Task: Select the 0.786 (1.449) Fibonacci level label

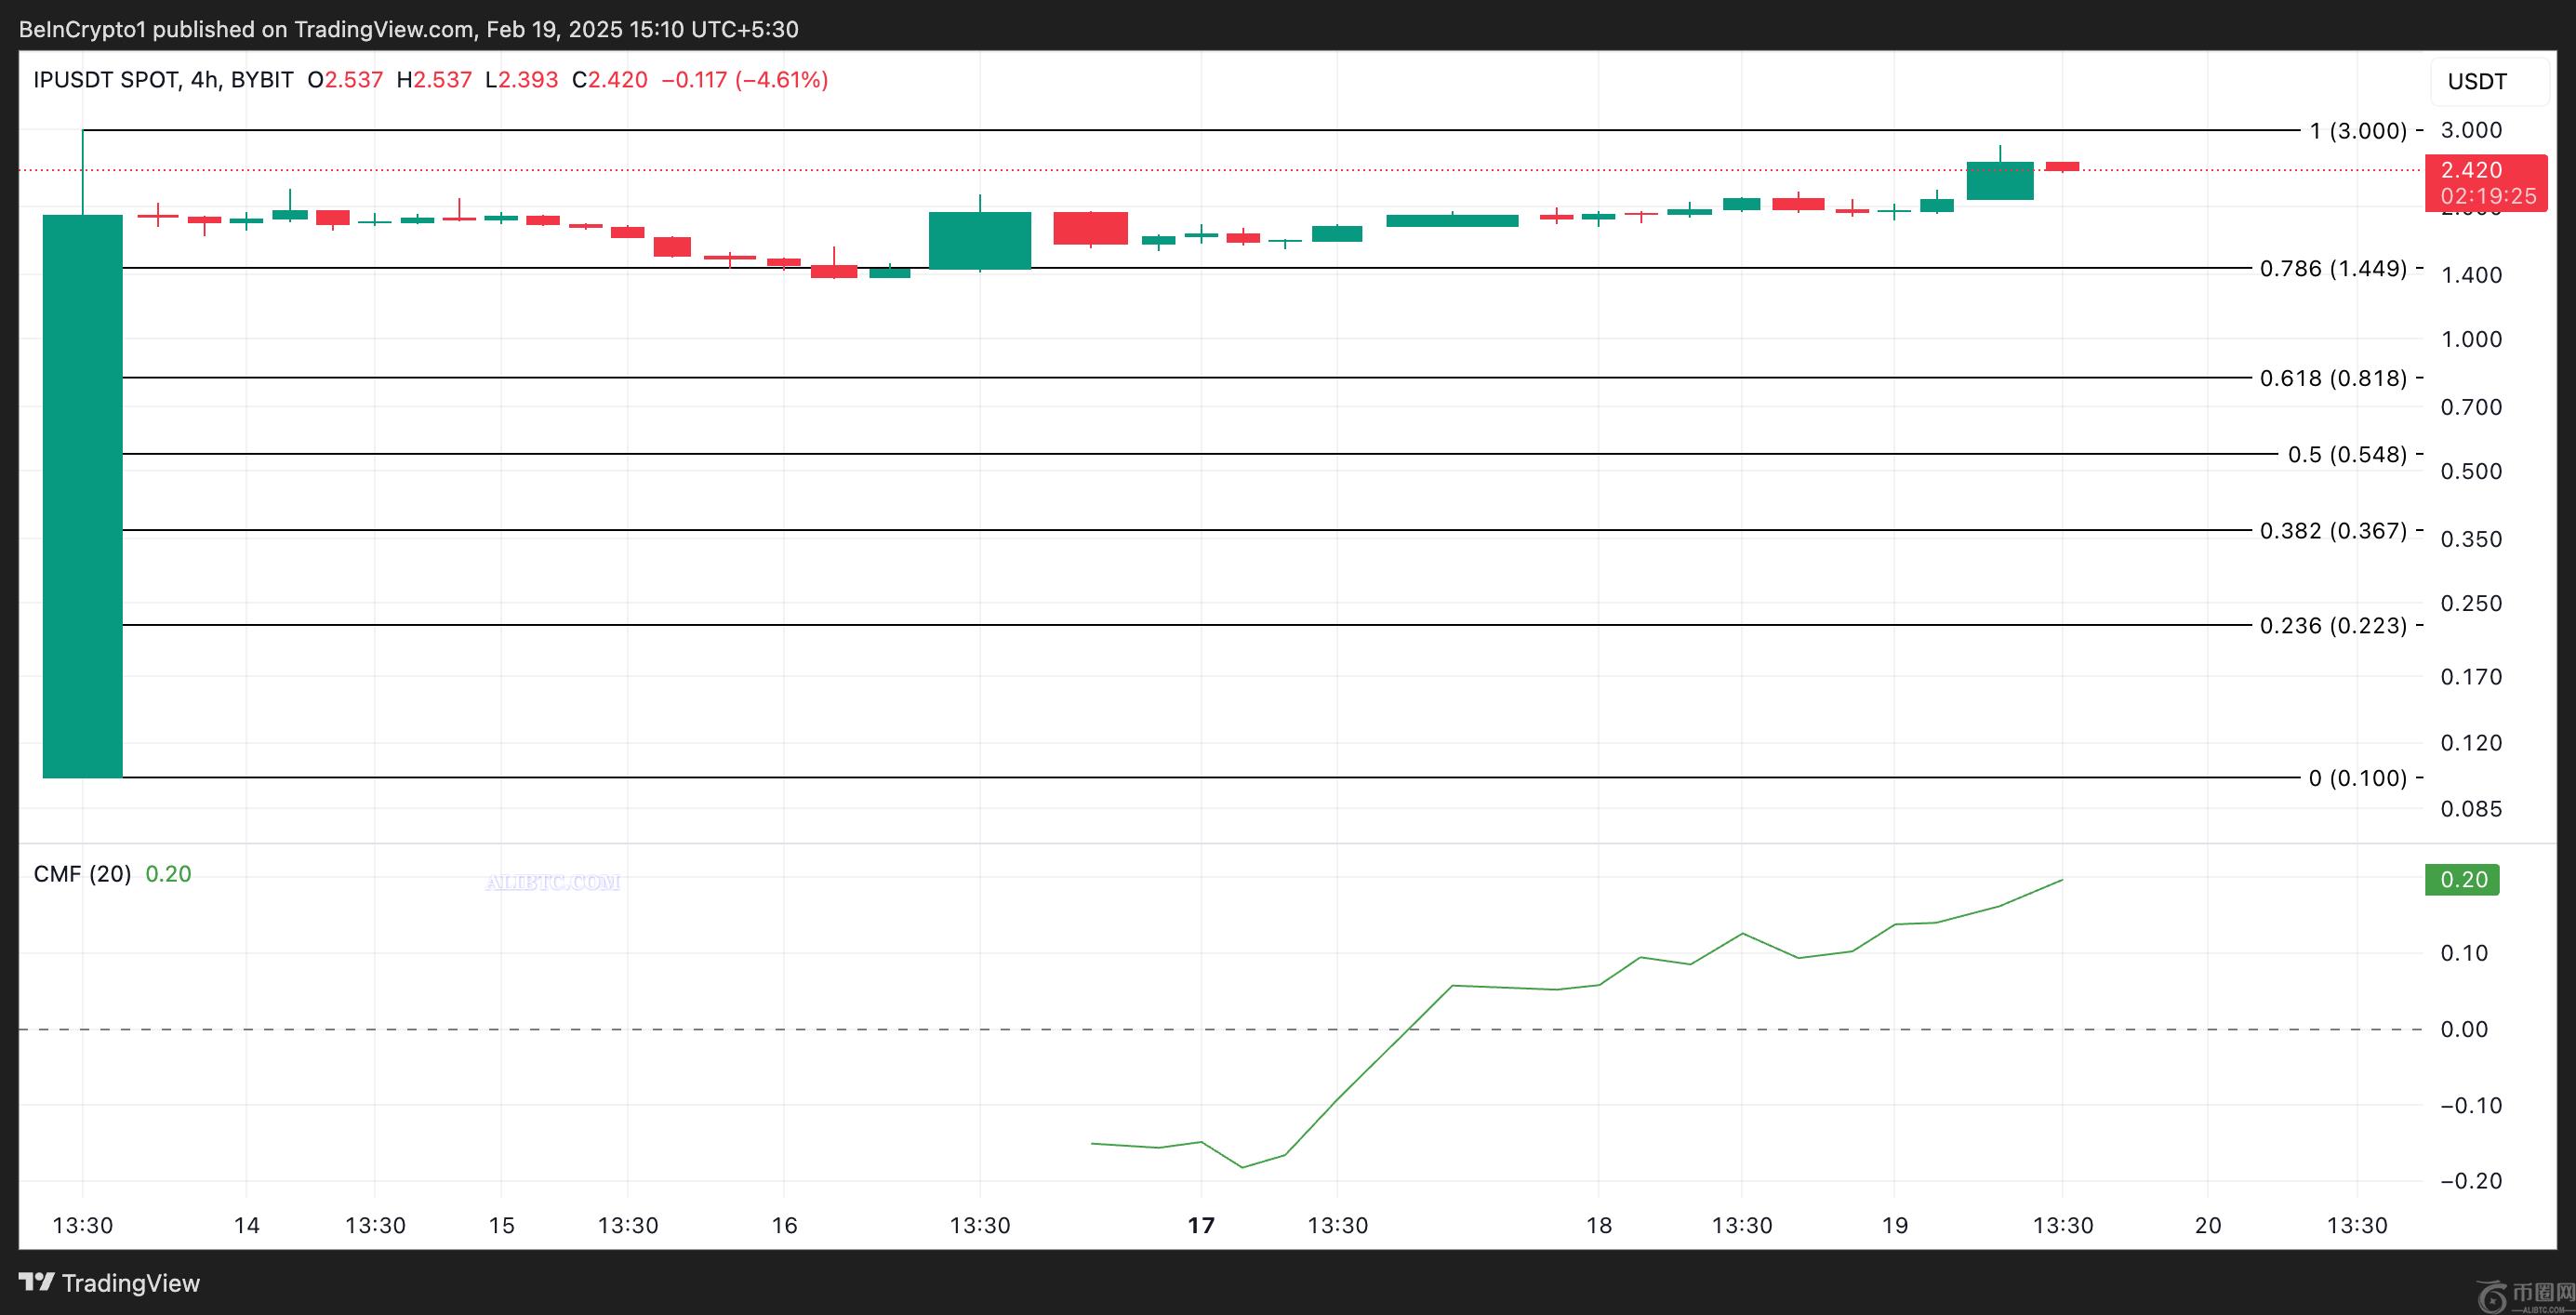Action: (x=2333, y=268)
